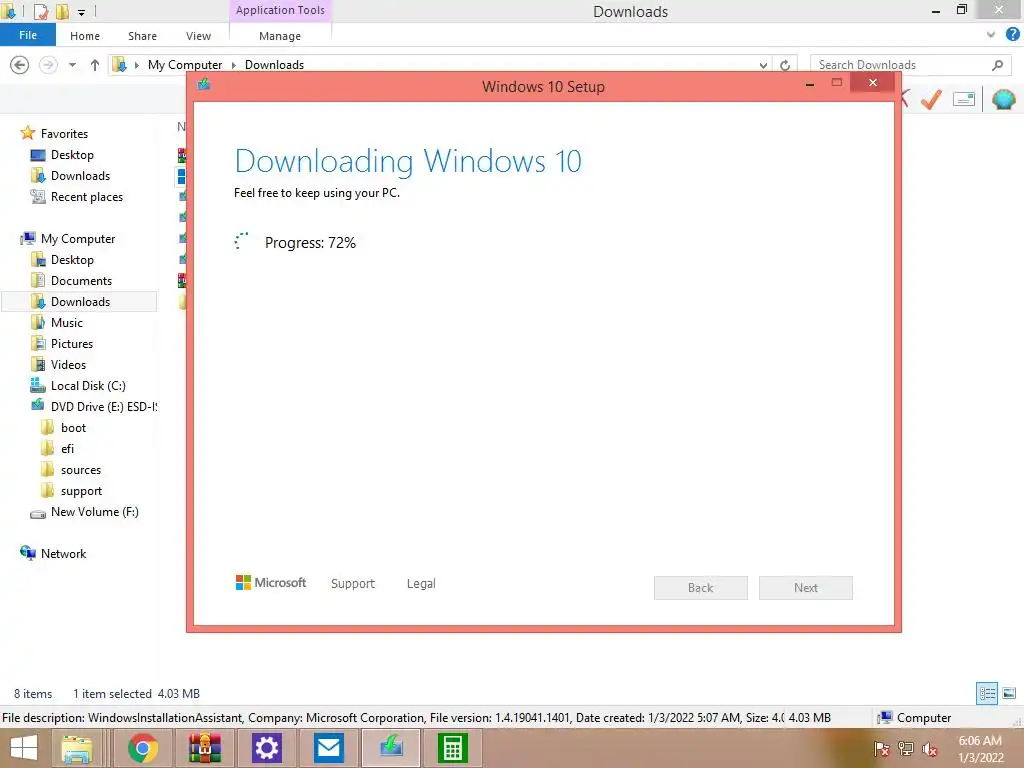Screen dimensions: 1024x768
Task: Open Explorer help question mark
Action: click(x=1012, y=35)
